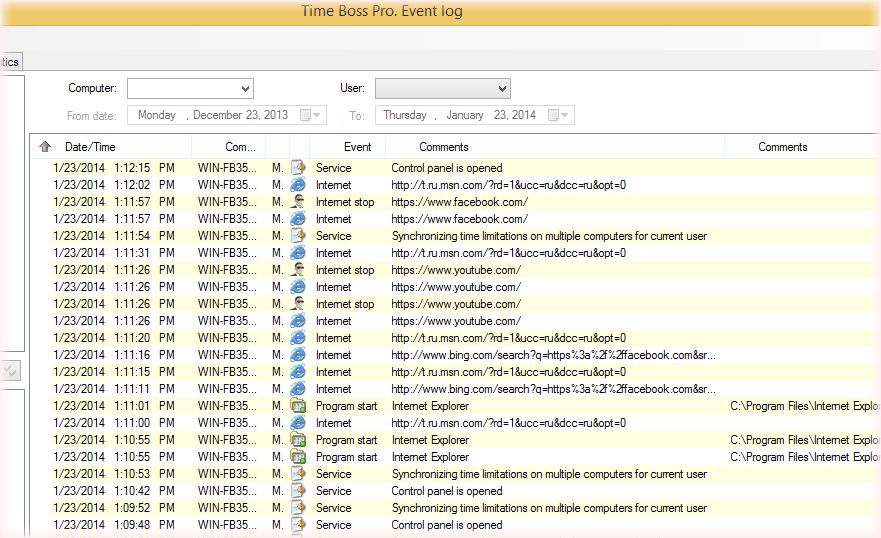881x538 pixels.
Task: Open the Computer dropdown
Action: point(245,88)
